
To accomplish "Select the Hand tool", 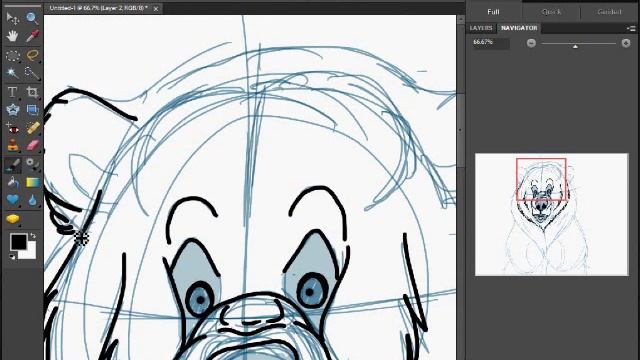I will click(13, 36).
